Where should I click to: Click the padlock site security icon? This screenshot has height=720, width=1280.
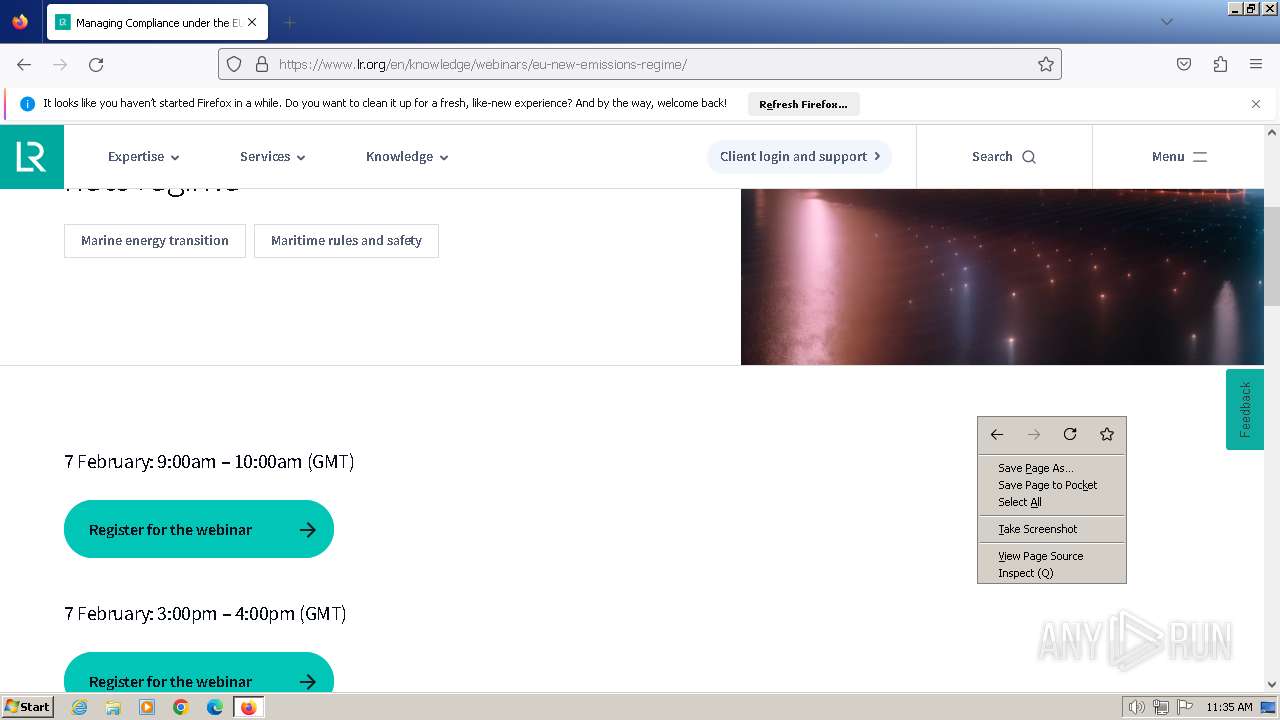tap(262, 64)
